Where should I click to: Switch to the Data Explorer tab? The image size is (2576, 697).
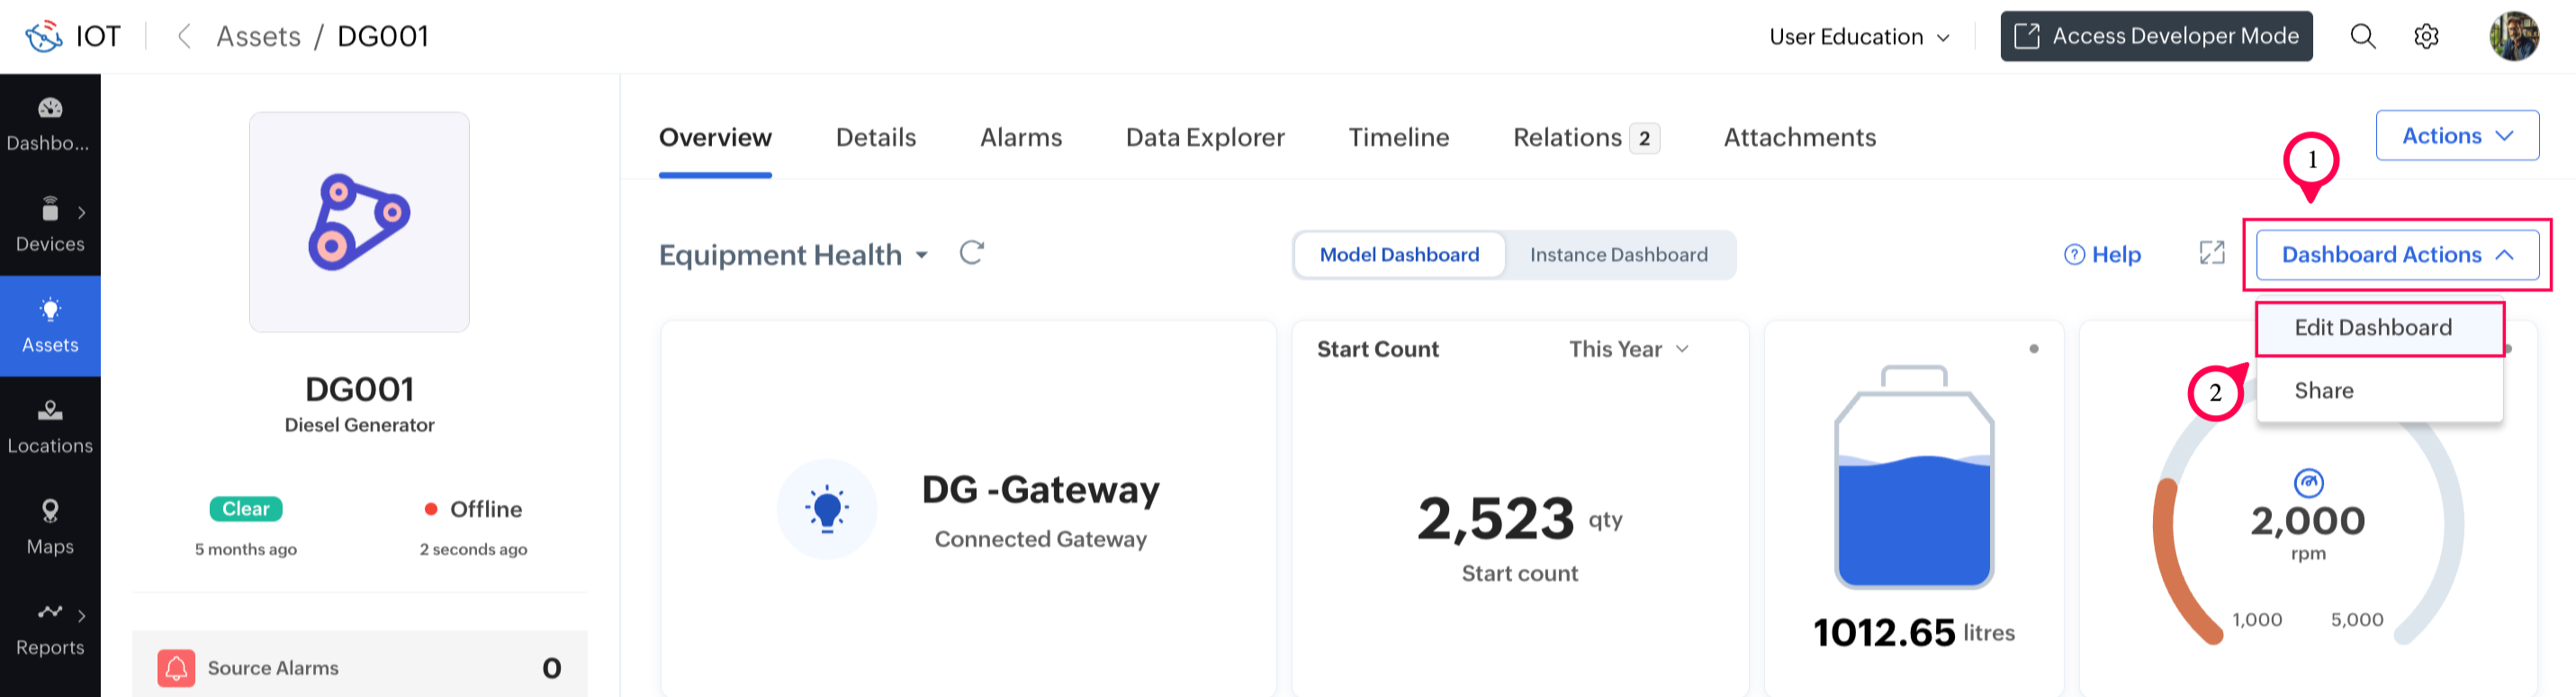tap(1204, 137)
